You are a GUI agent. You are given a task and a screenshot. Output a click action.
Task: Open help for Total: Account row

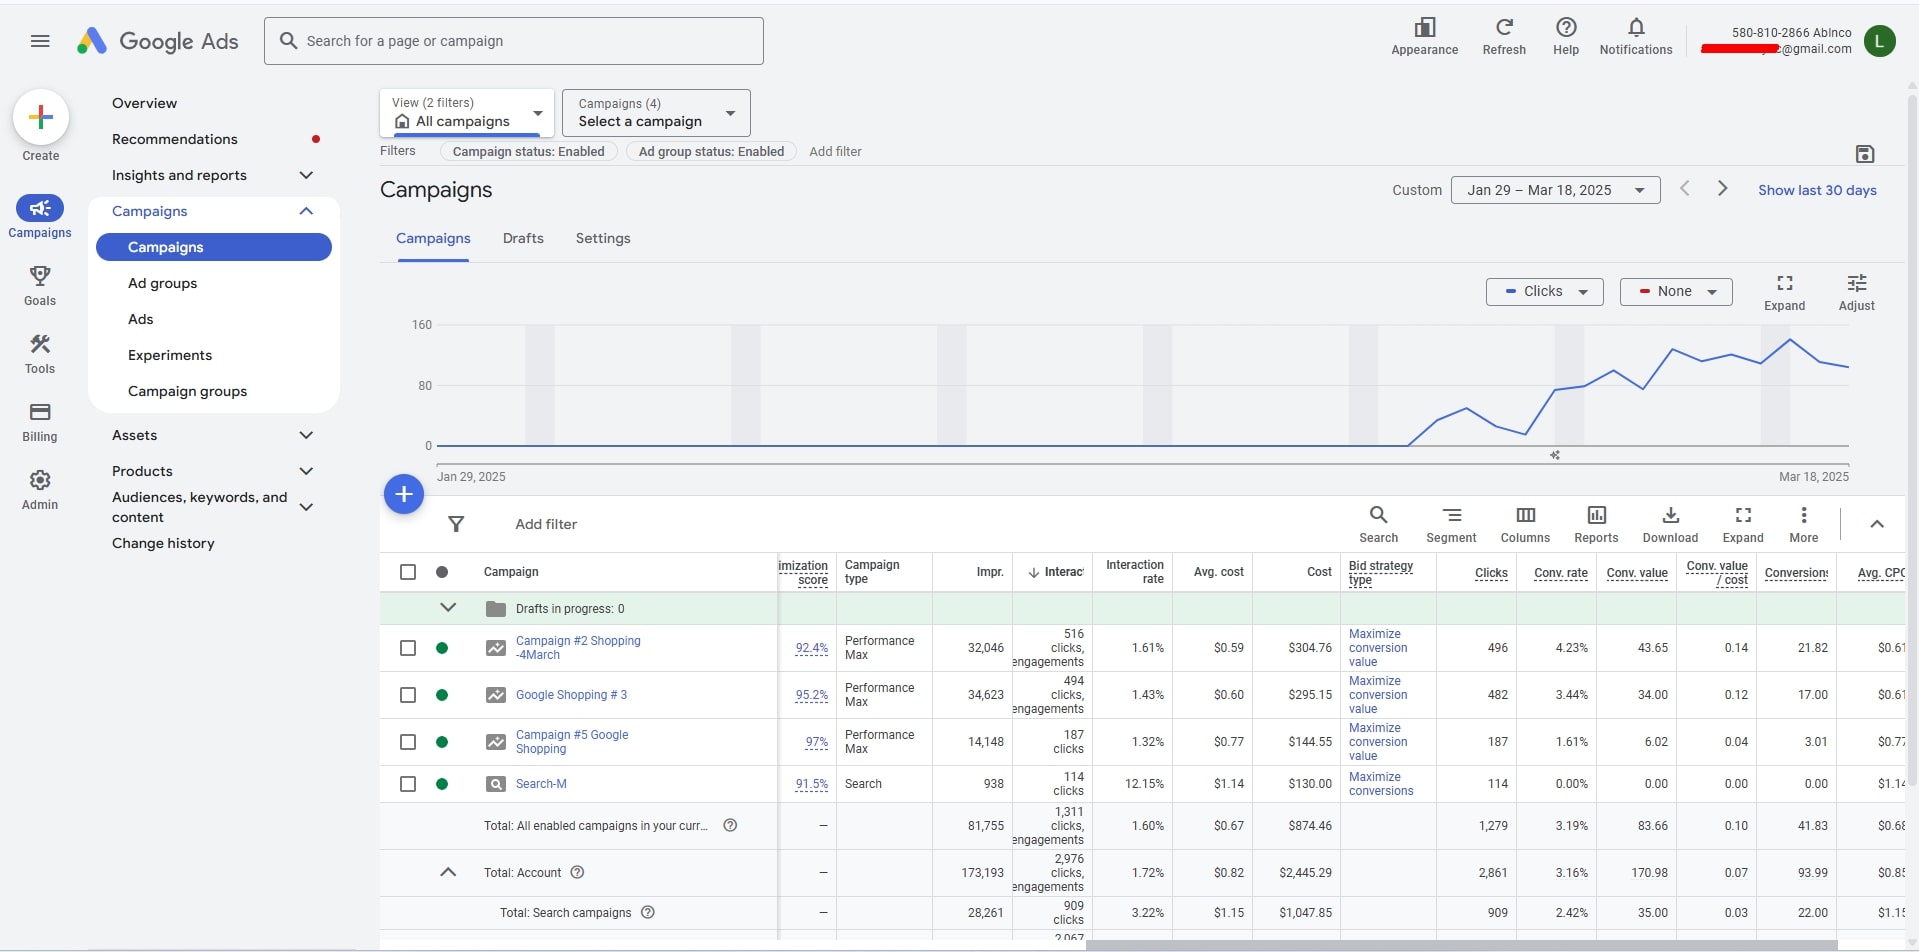(577, 872)
